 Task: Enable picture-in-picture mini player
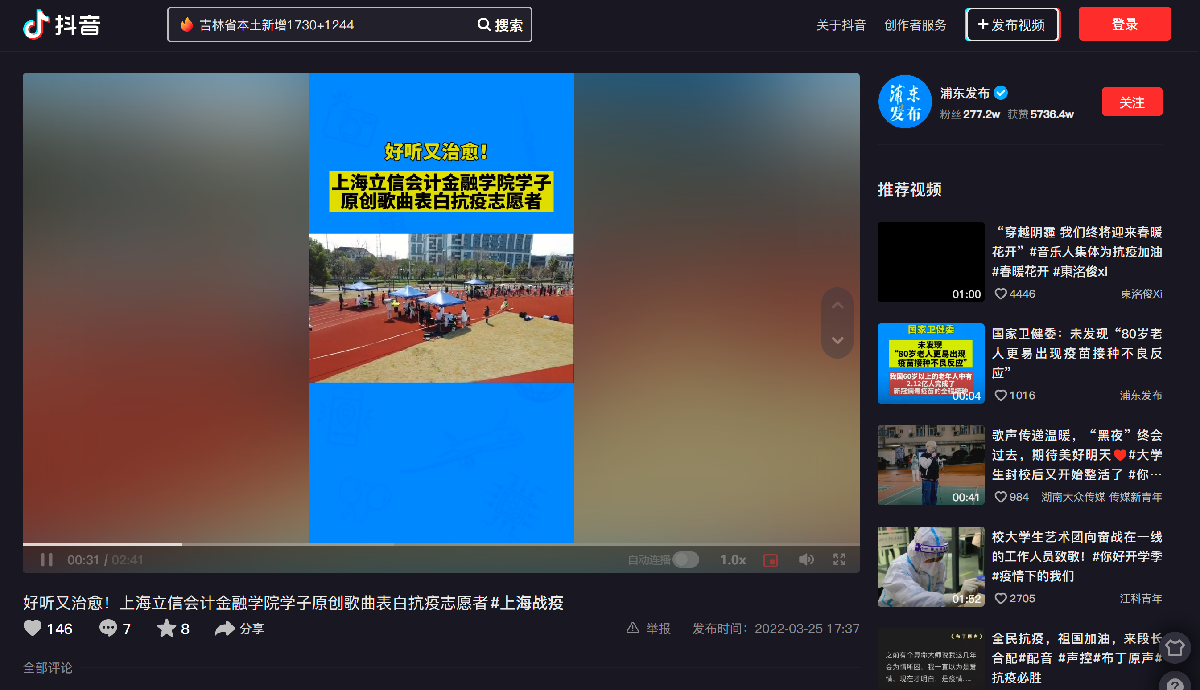click(770, 560)
